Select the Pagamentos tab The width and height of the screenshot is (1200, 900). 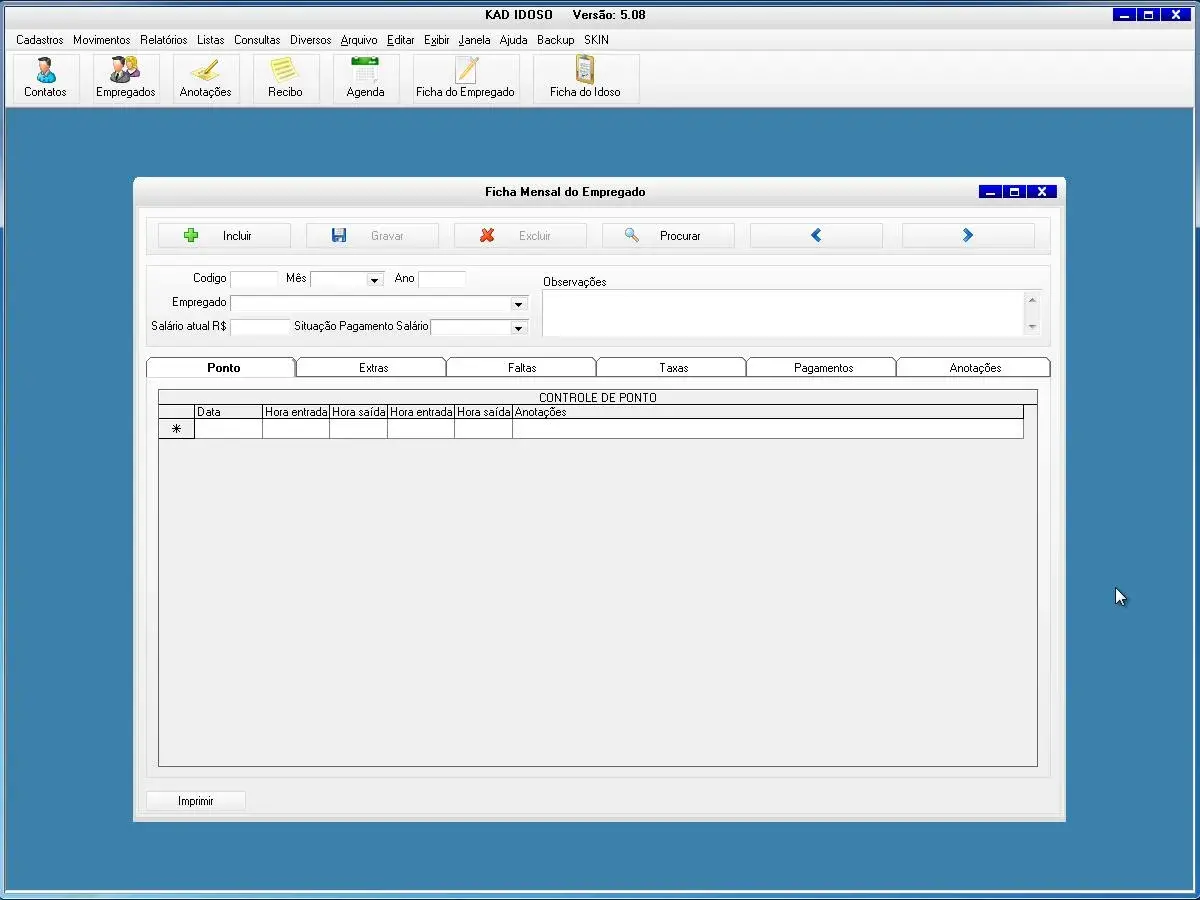coord(823,368)
